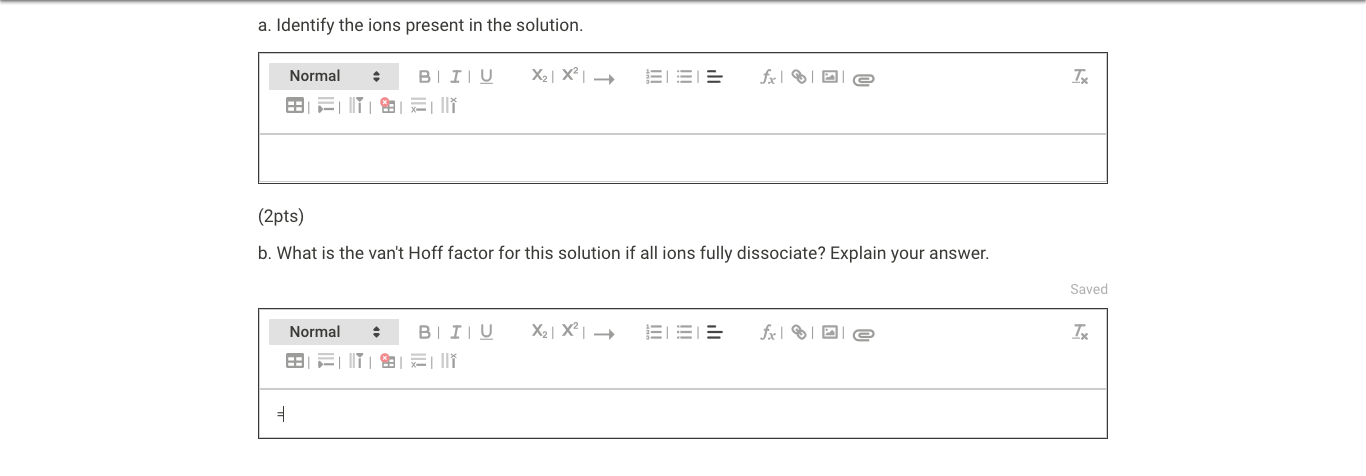Open Normal style dropdown for question a

pyautogui.click(x=333, y=77)
